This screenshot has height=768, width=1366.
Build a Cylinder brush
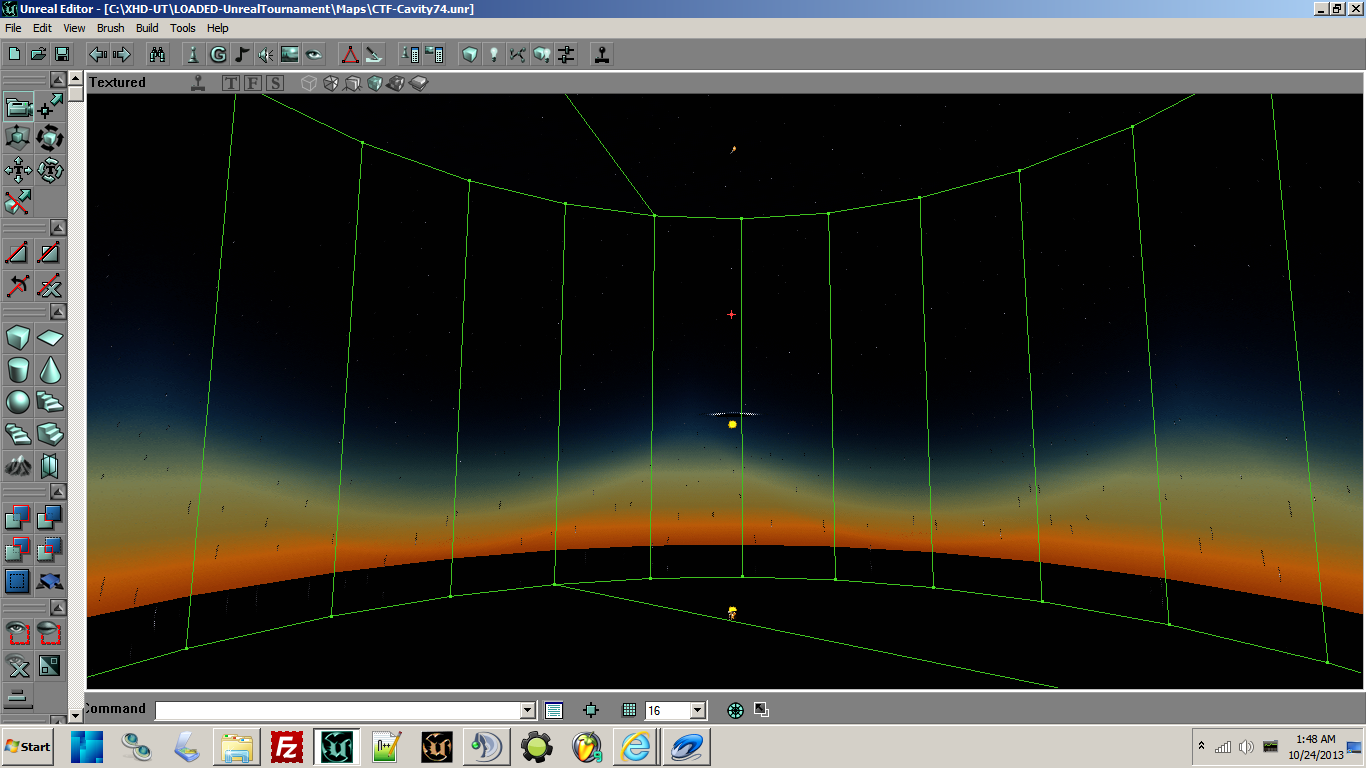18,370
